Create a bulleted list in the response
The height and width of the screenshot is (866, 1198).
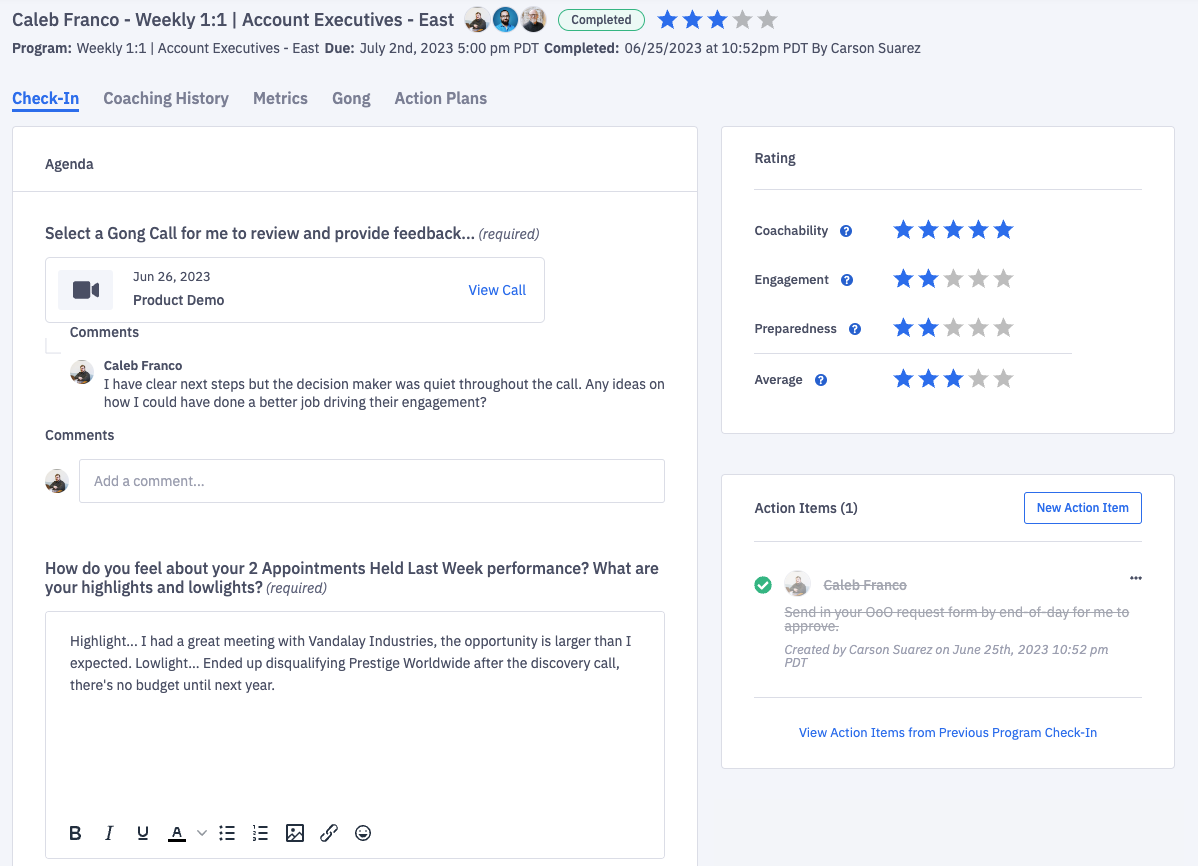227,832
